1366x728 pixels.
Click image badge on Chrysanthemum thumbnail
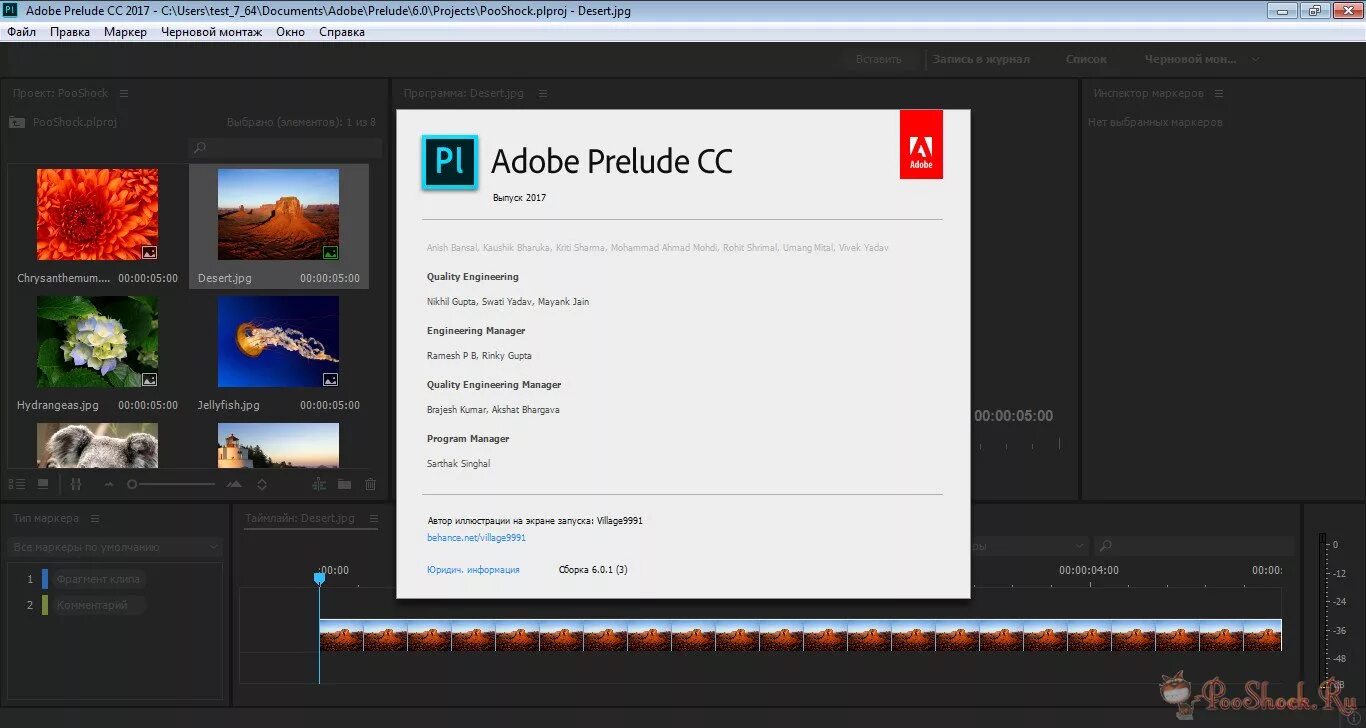149,253
